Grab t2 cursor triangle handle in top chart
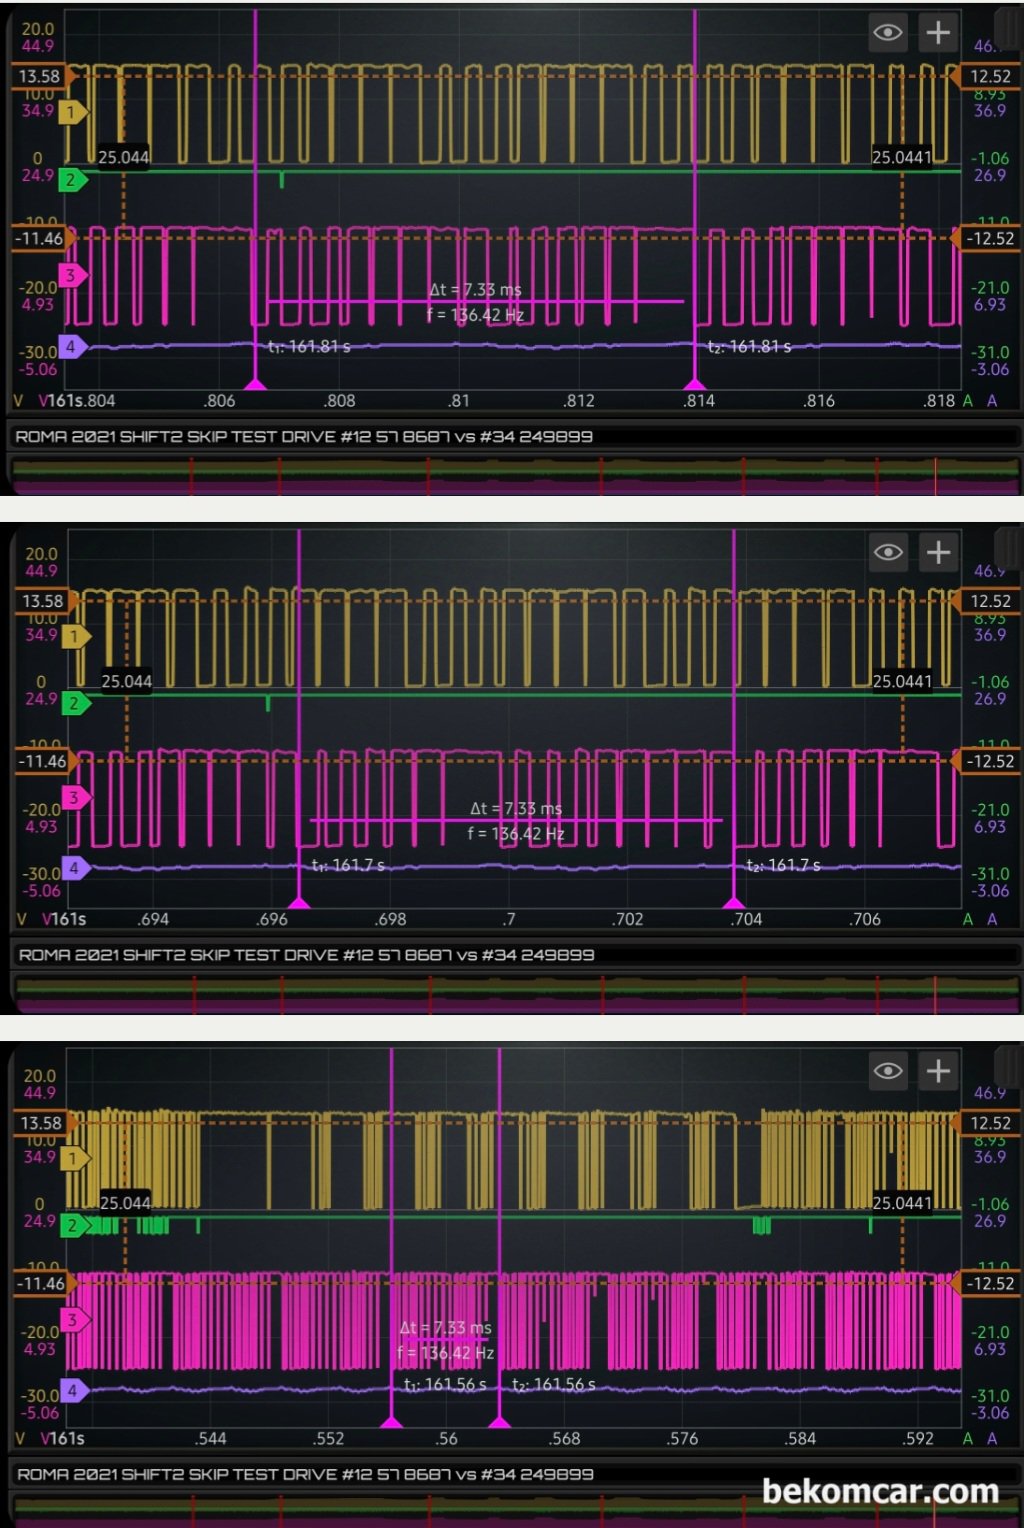This screenshot has height=1528, width=1024. (695, 384)
